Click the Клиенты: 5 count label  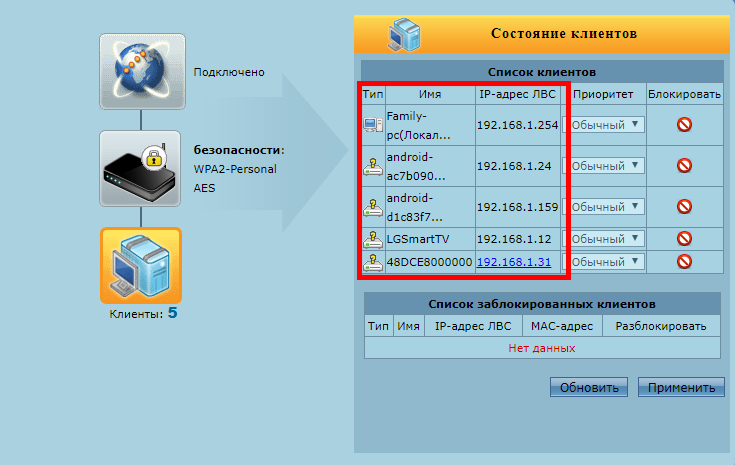click(x=143, y=313)
